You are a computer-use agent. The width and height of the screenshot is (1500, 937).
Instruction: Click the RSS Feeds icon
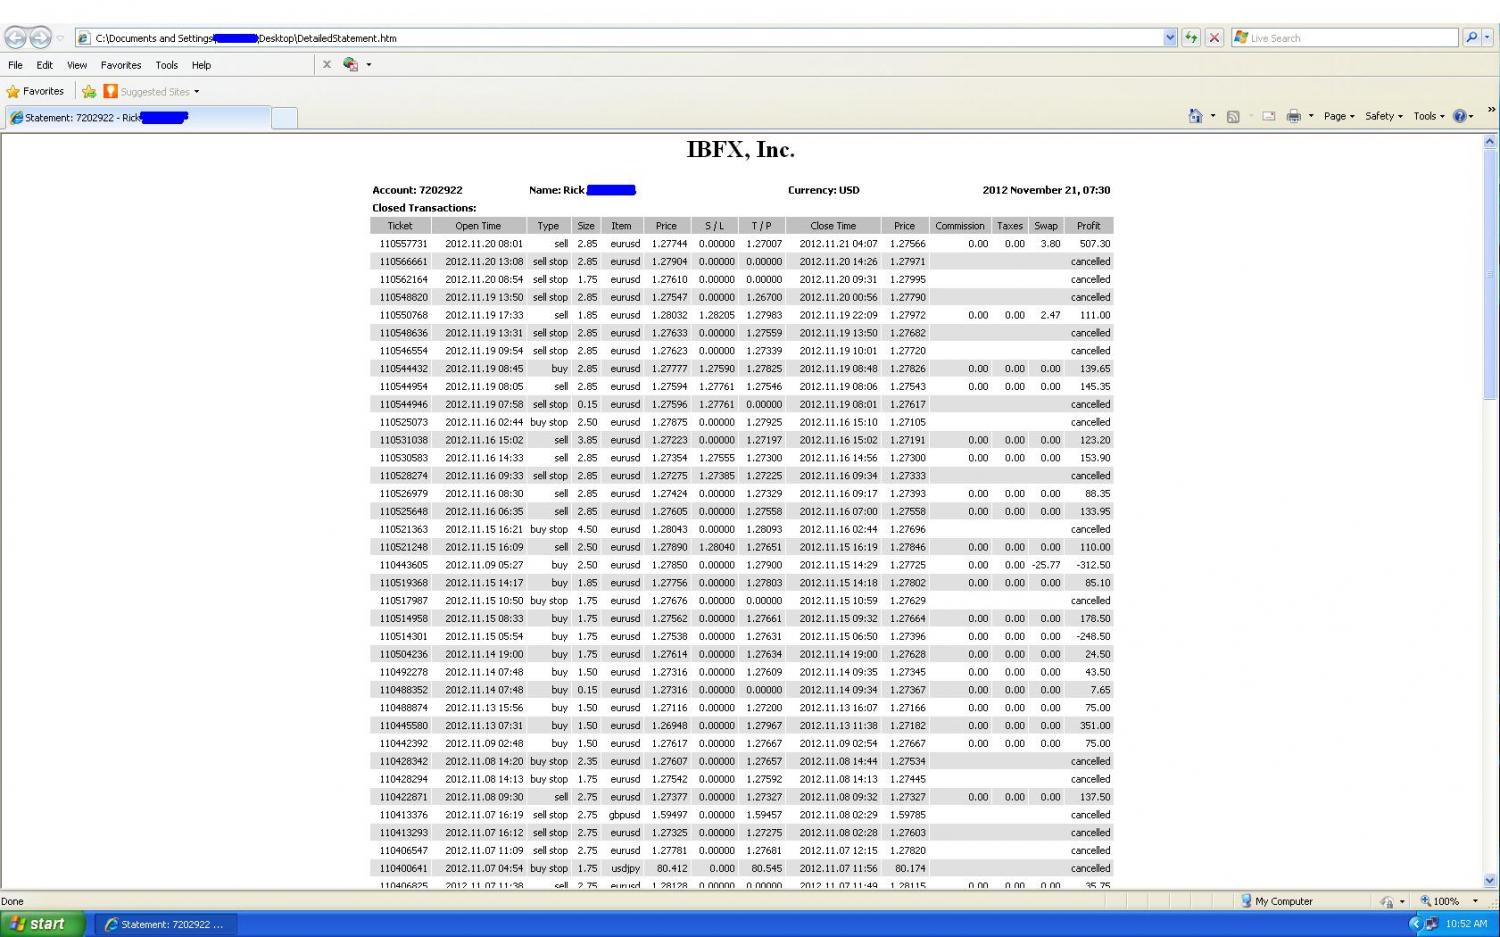point(1233,116)
